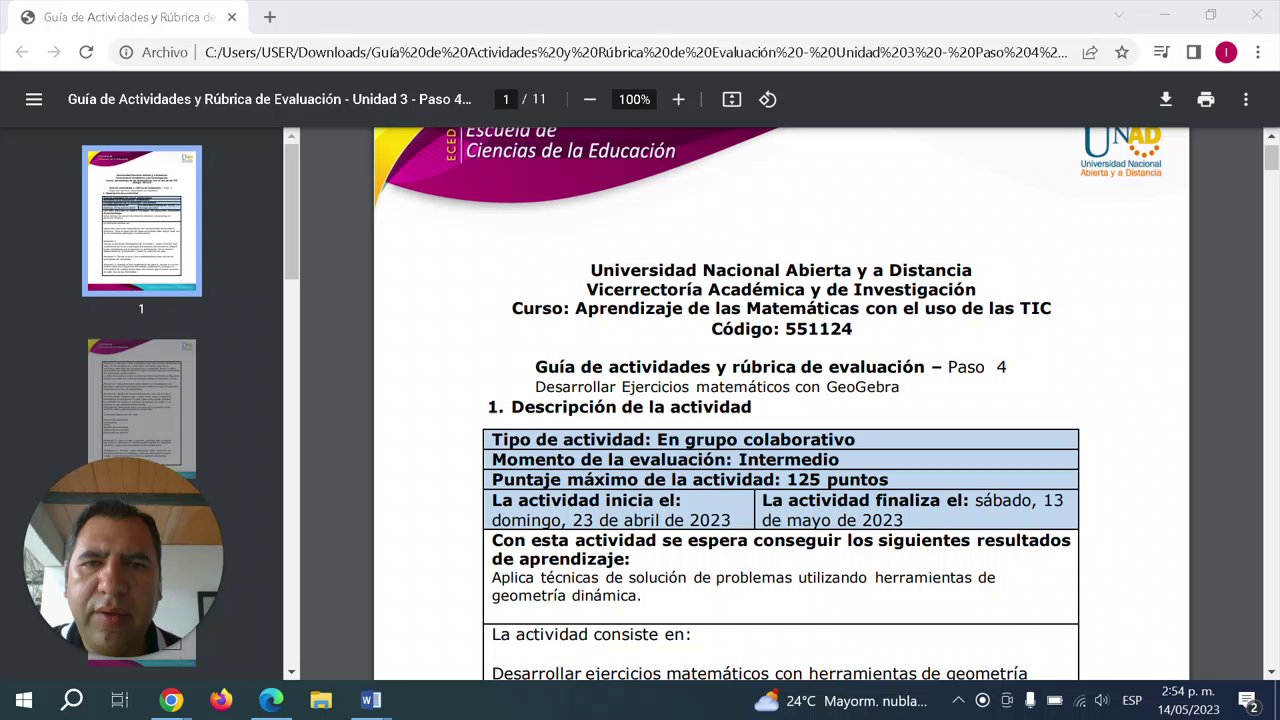Zoom in on the PDF document

pos(678,99)
